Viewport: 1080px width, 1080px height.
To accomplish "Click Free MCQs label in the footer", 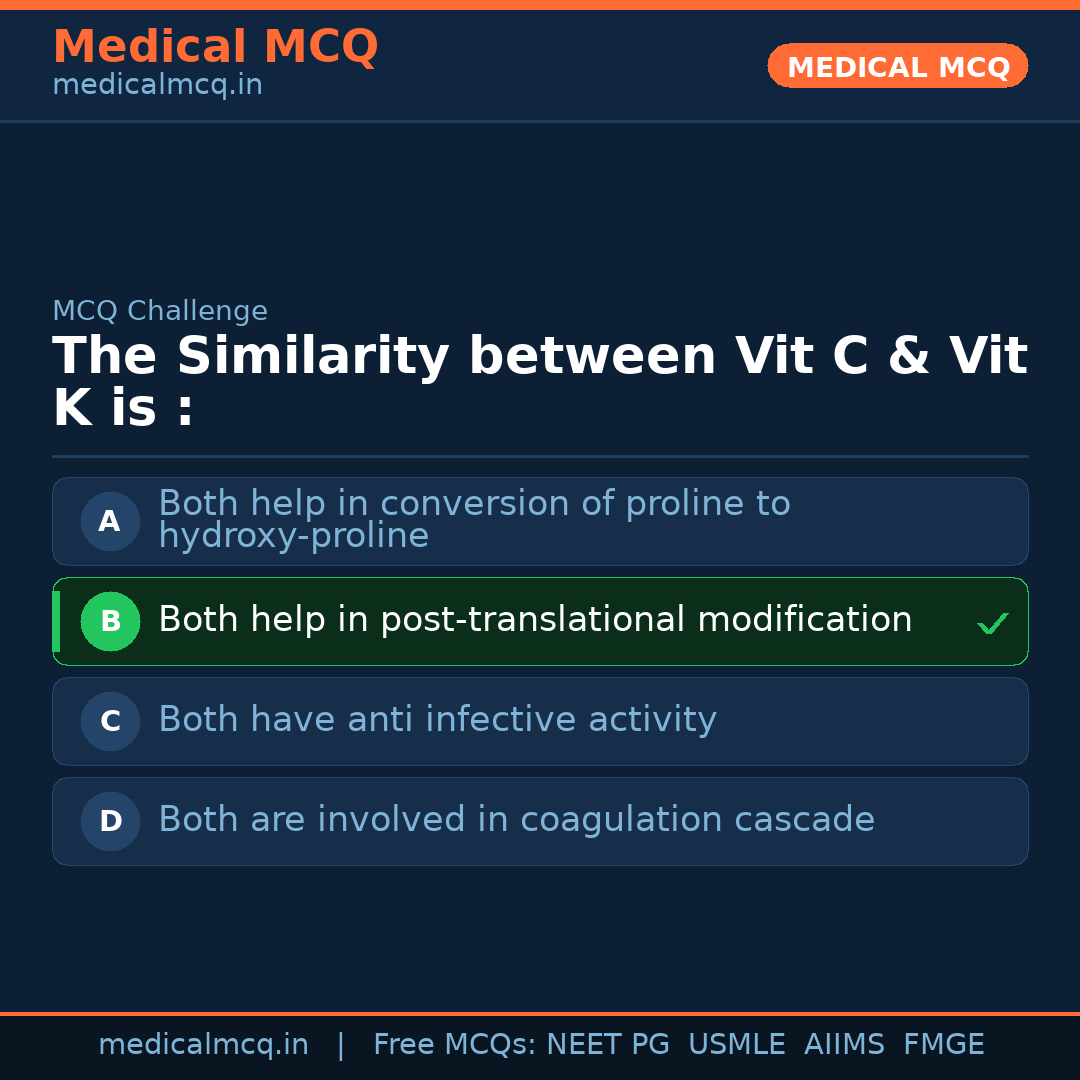I will tap(454, 1045).
